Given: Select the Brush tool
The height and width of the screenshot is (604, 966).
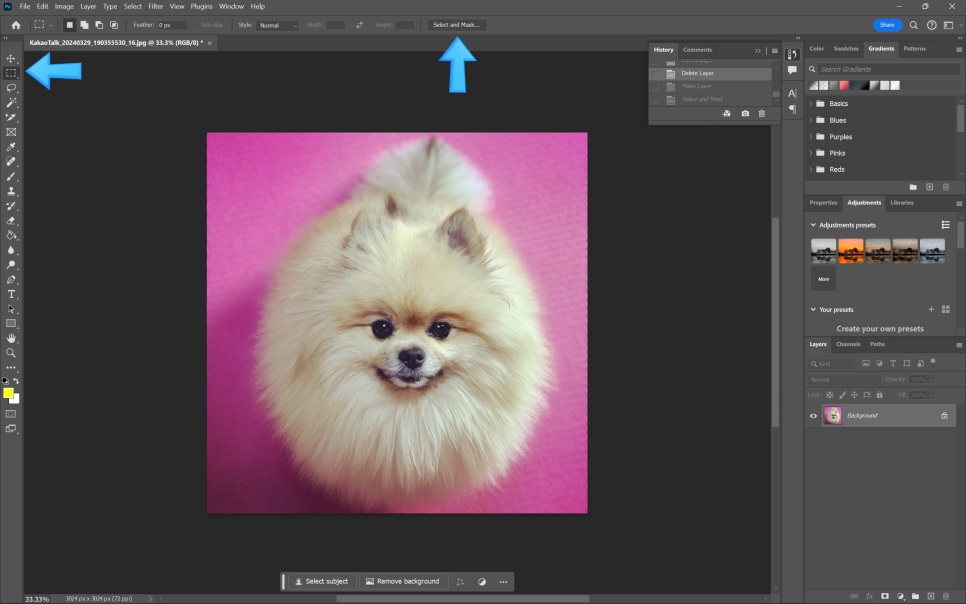Looking at the screenshot, I should click(x=11, y=176).
